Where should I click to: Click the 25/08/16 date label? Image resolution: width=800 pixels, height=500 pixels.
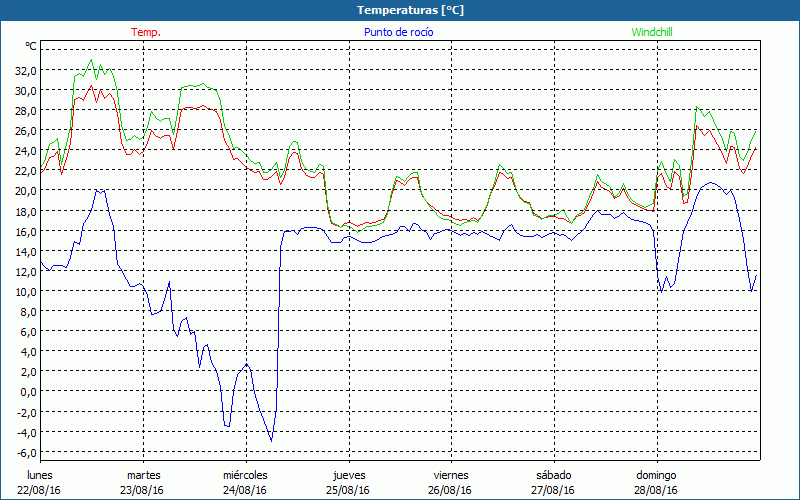tap(348, 490)
